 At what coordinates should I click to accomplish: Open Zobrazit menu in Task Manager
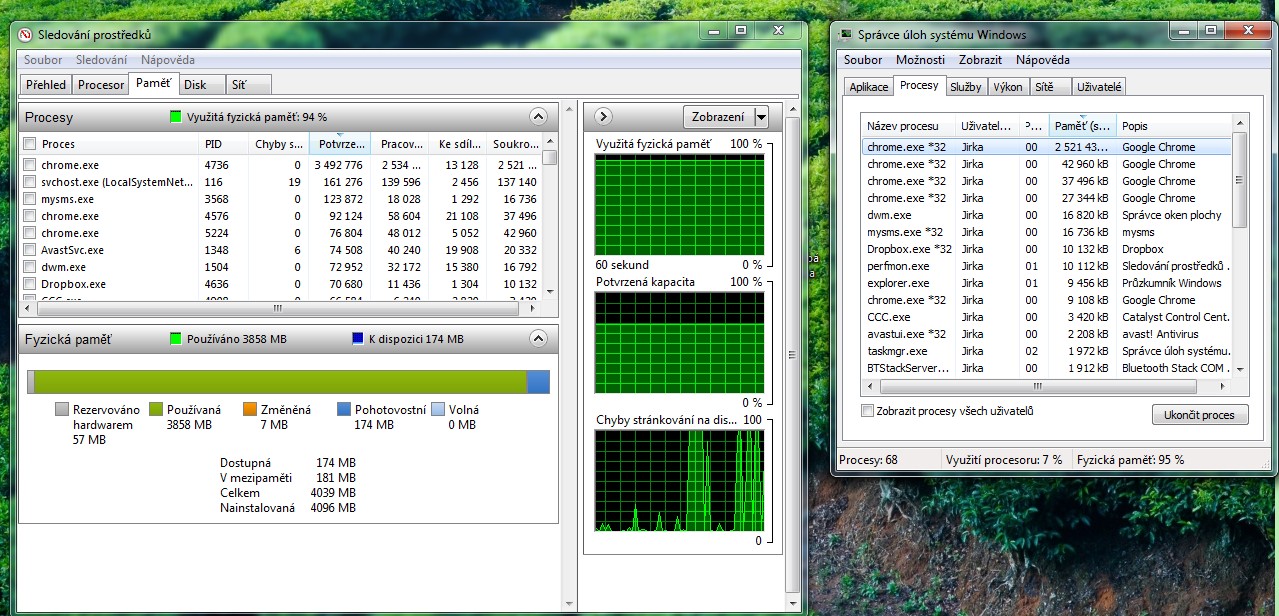(980, 60)
